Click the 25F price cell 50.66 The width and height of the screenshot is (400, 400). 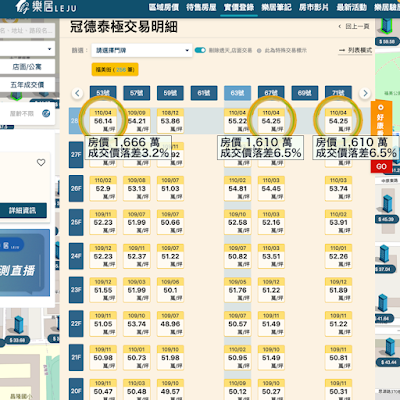170,222
